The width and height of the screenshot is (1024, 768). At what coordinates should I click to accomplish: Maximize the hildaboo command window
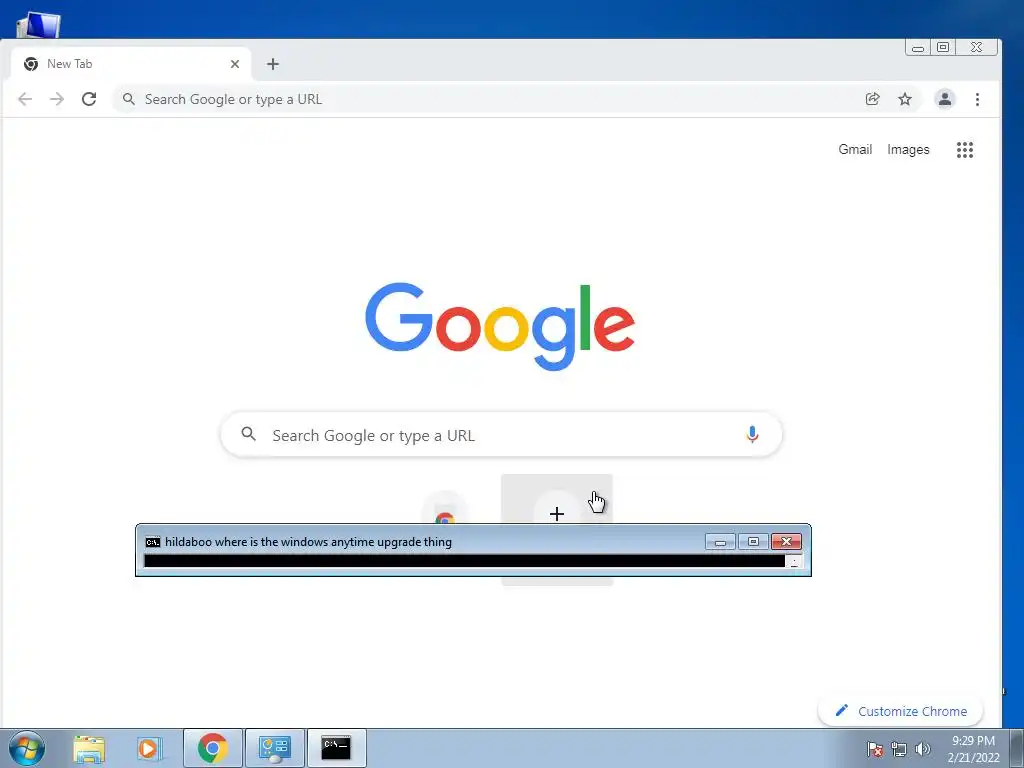click(x=753, y=542)
